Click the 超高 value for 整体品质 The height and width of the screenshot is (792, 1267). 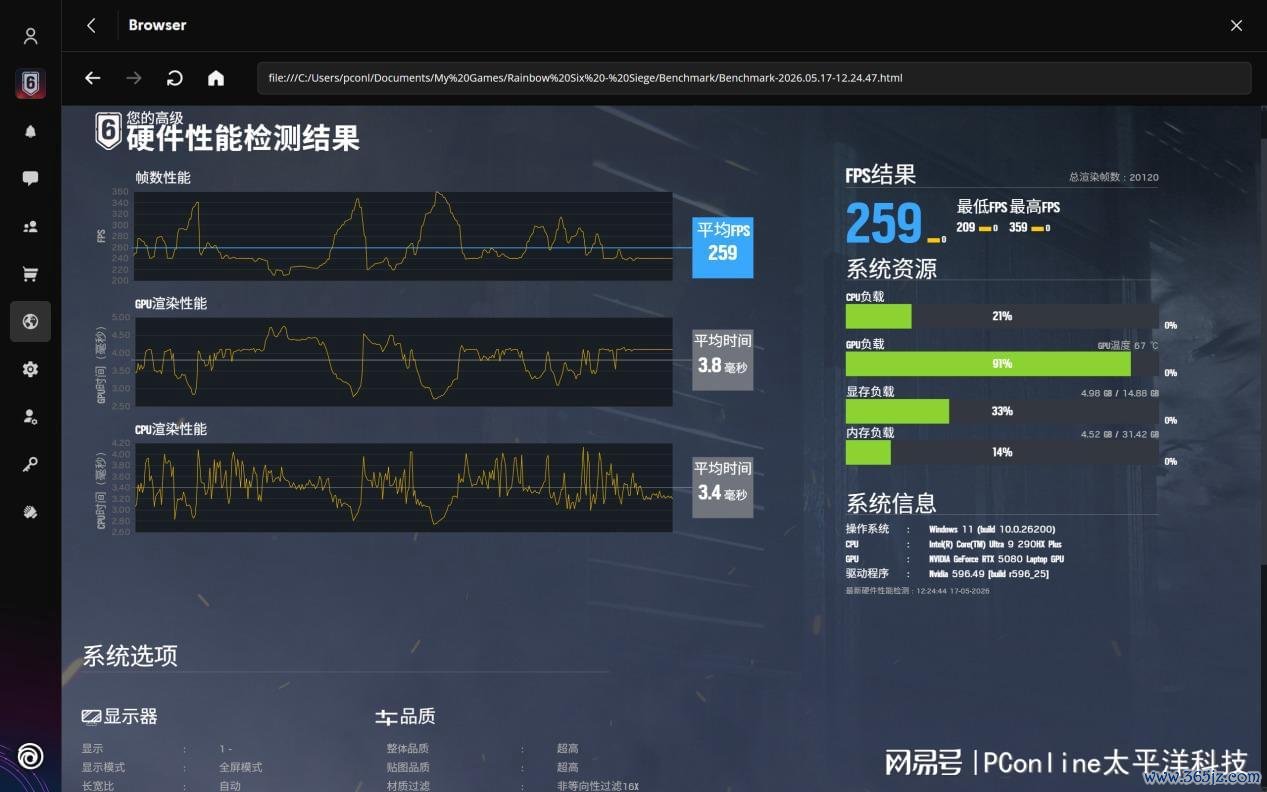click(567, 748)
